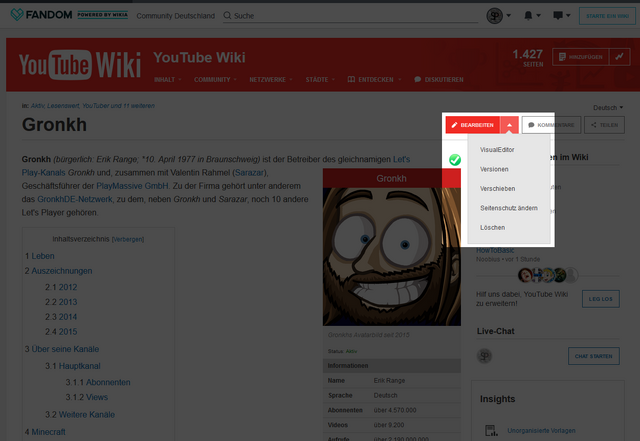Click the wiki activity pulse icon
The image size is (640, 441).
pyautogui.click(x=620, y=57)
